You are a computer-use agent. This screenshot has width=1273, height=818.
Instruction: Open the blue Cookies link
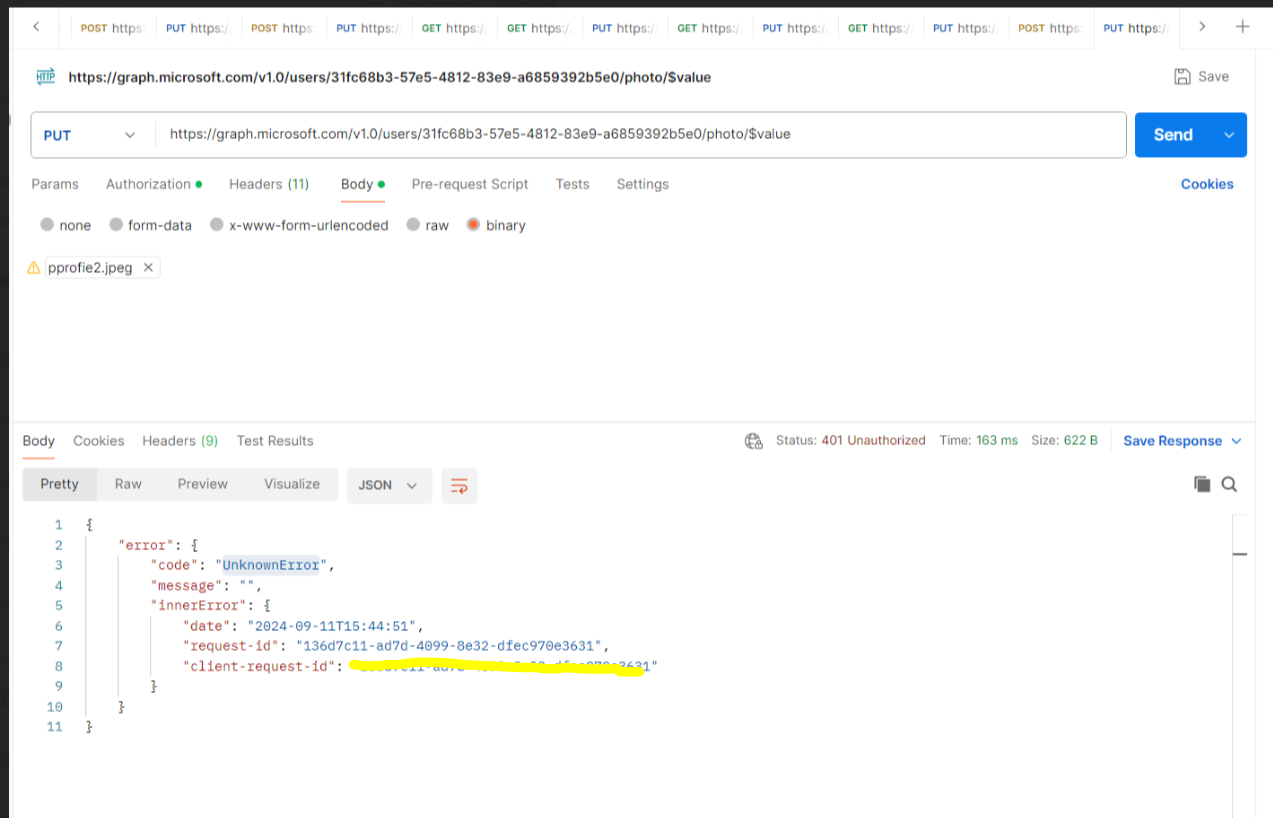[1207, 184]
